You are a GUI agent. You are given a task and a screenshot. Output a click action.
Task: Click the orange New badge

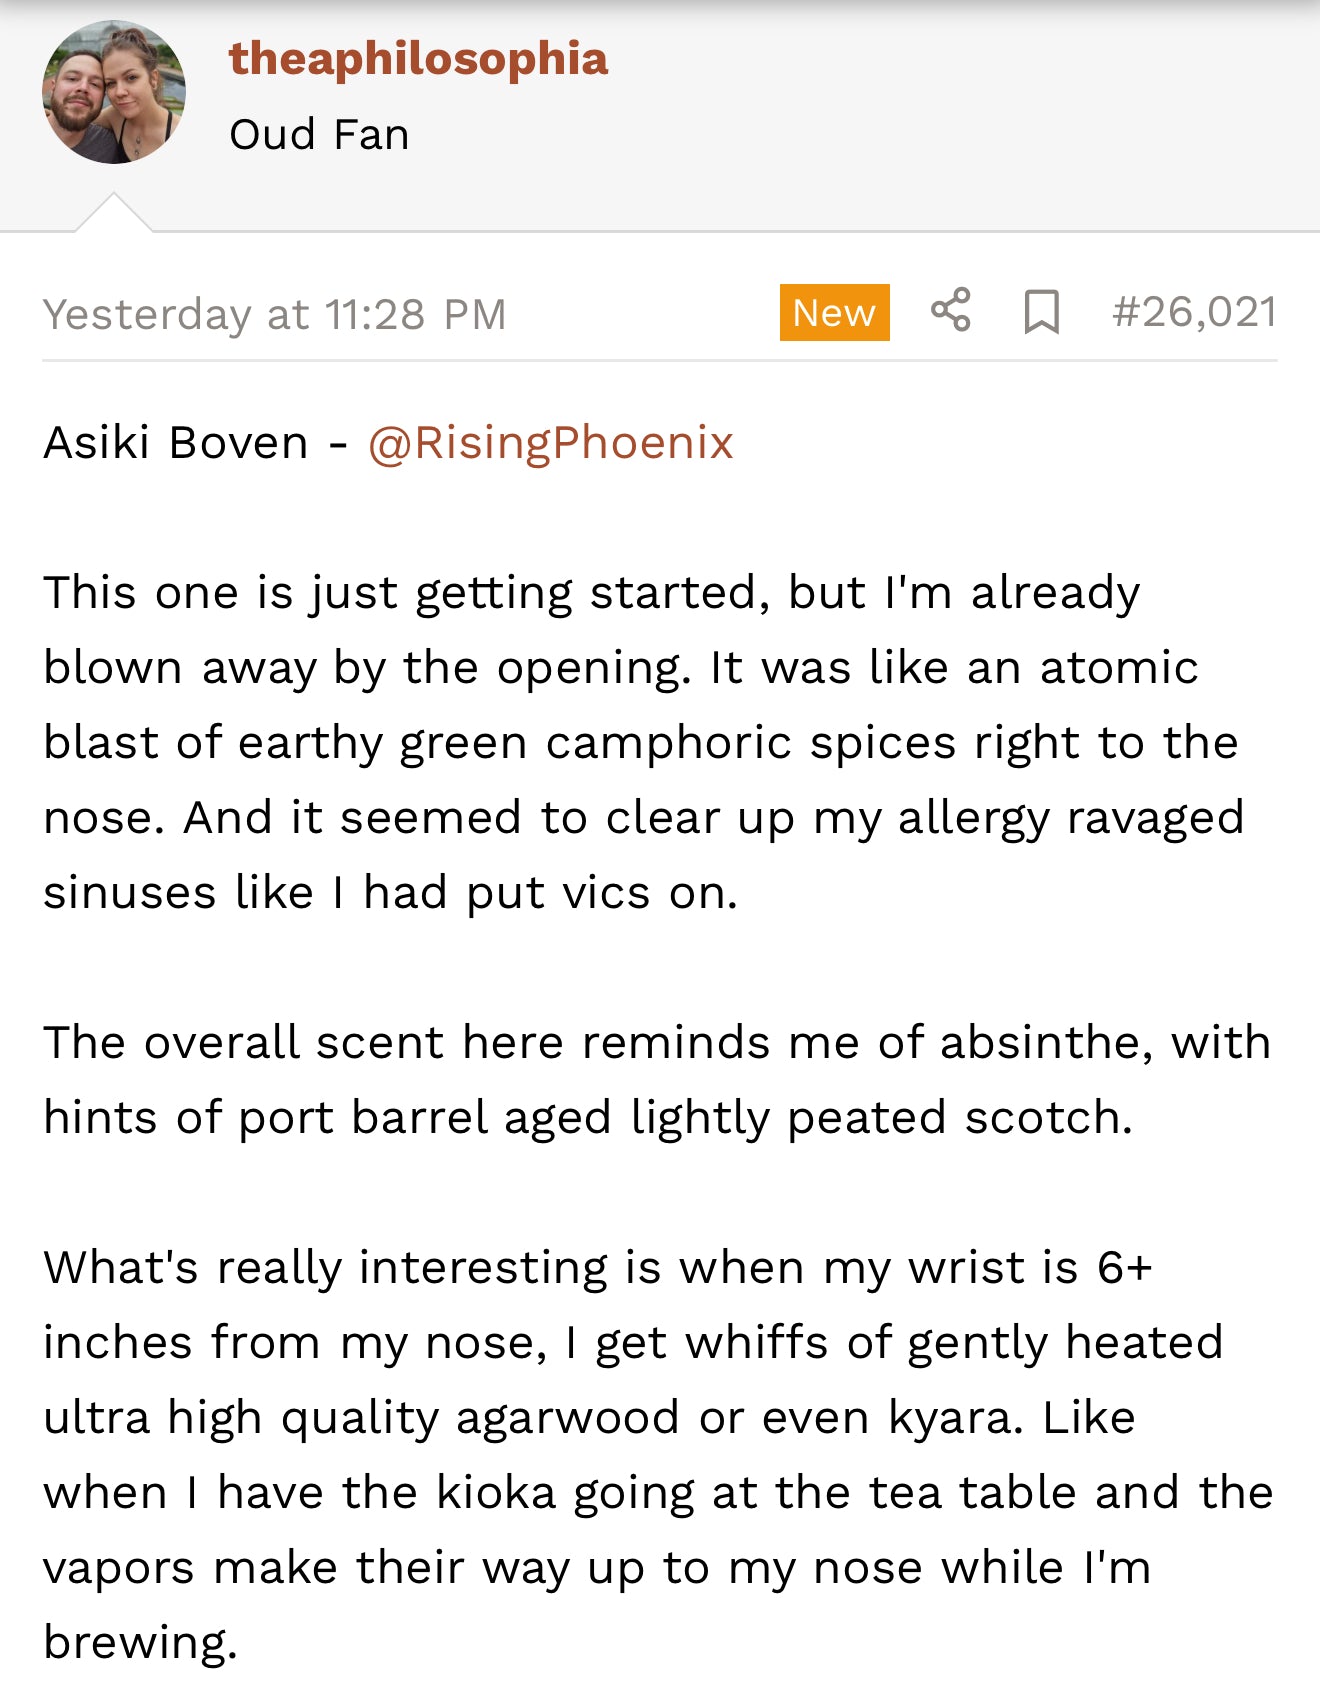[x=834, y=312]
